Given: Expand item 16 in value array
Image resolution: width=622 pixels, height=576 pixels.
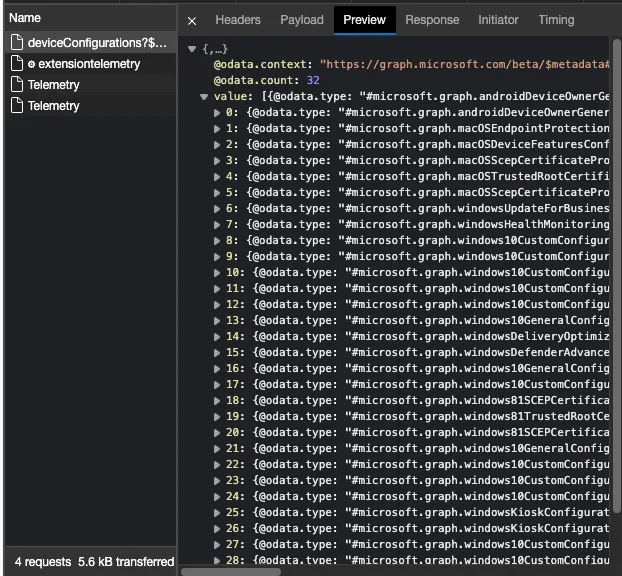Looking at the screenshot, I should click(217, 369).
